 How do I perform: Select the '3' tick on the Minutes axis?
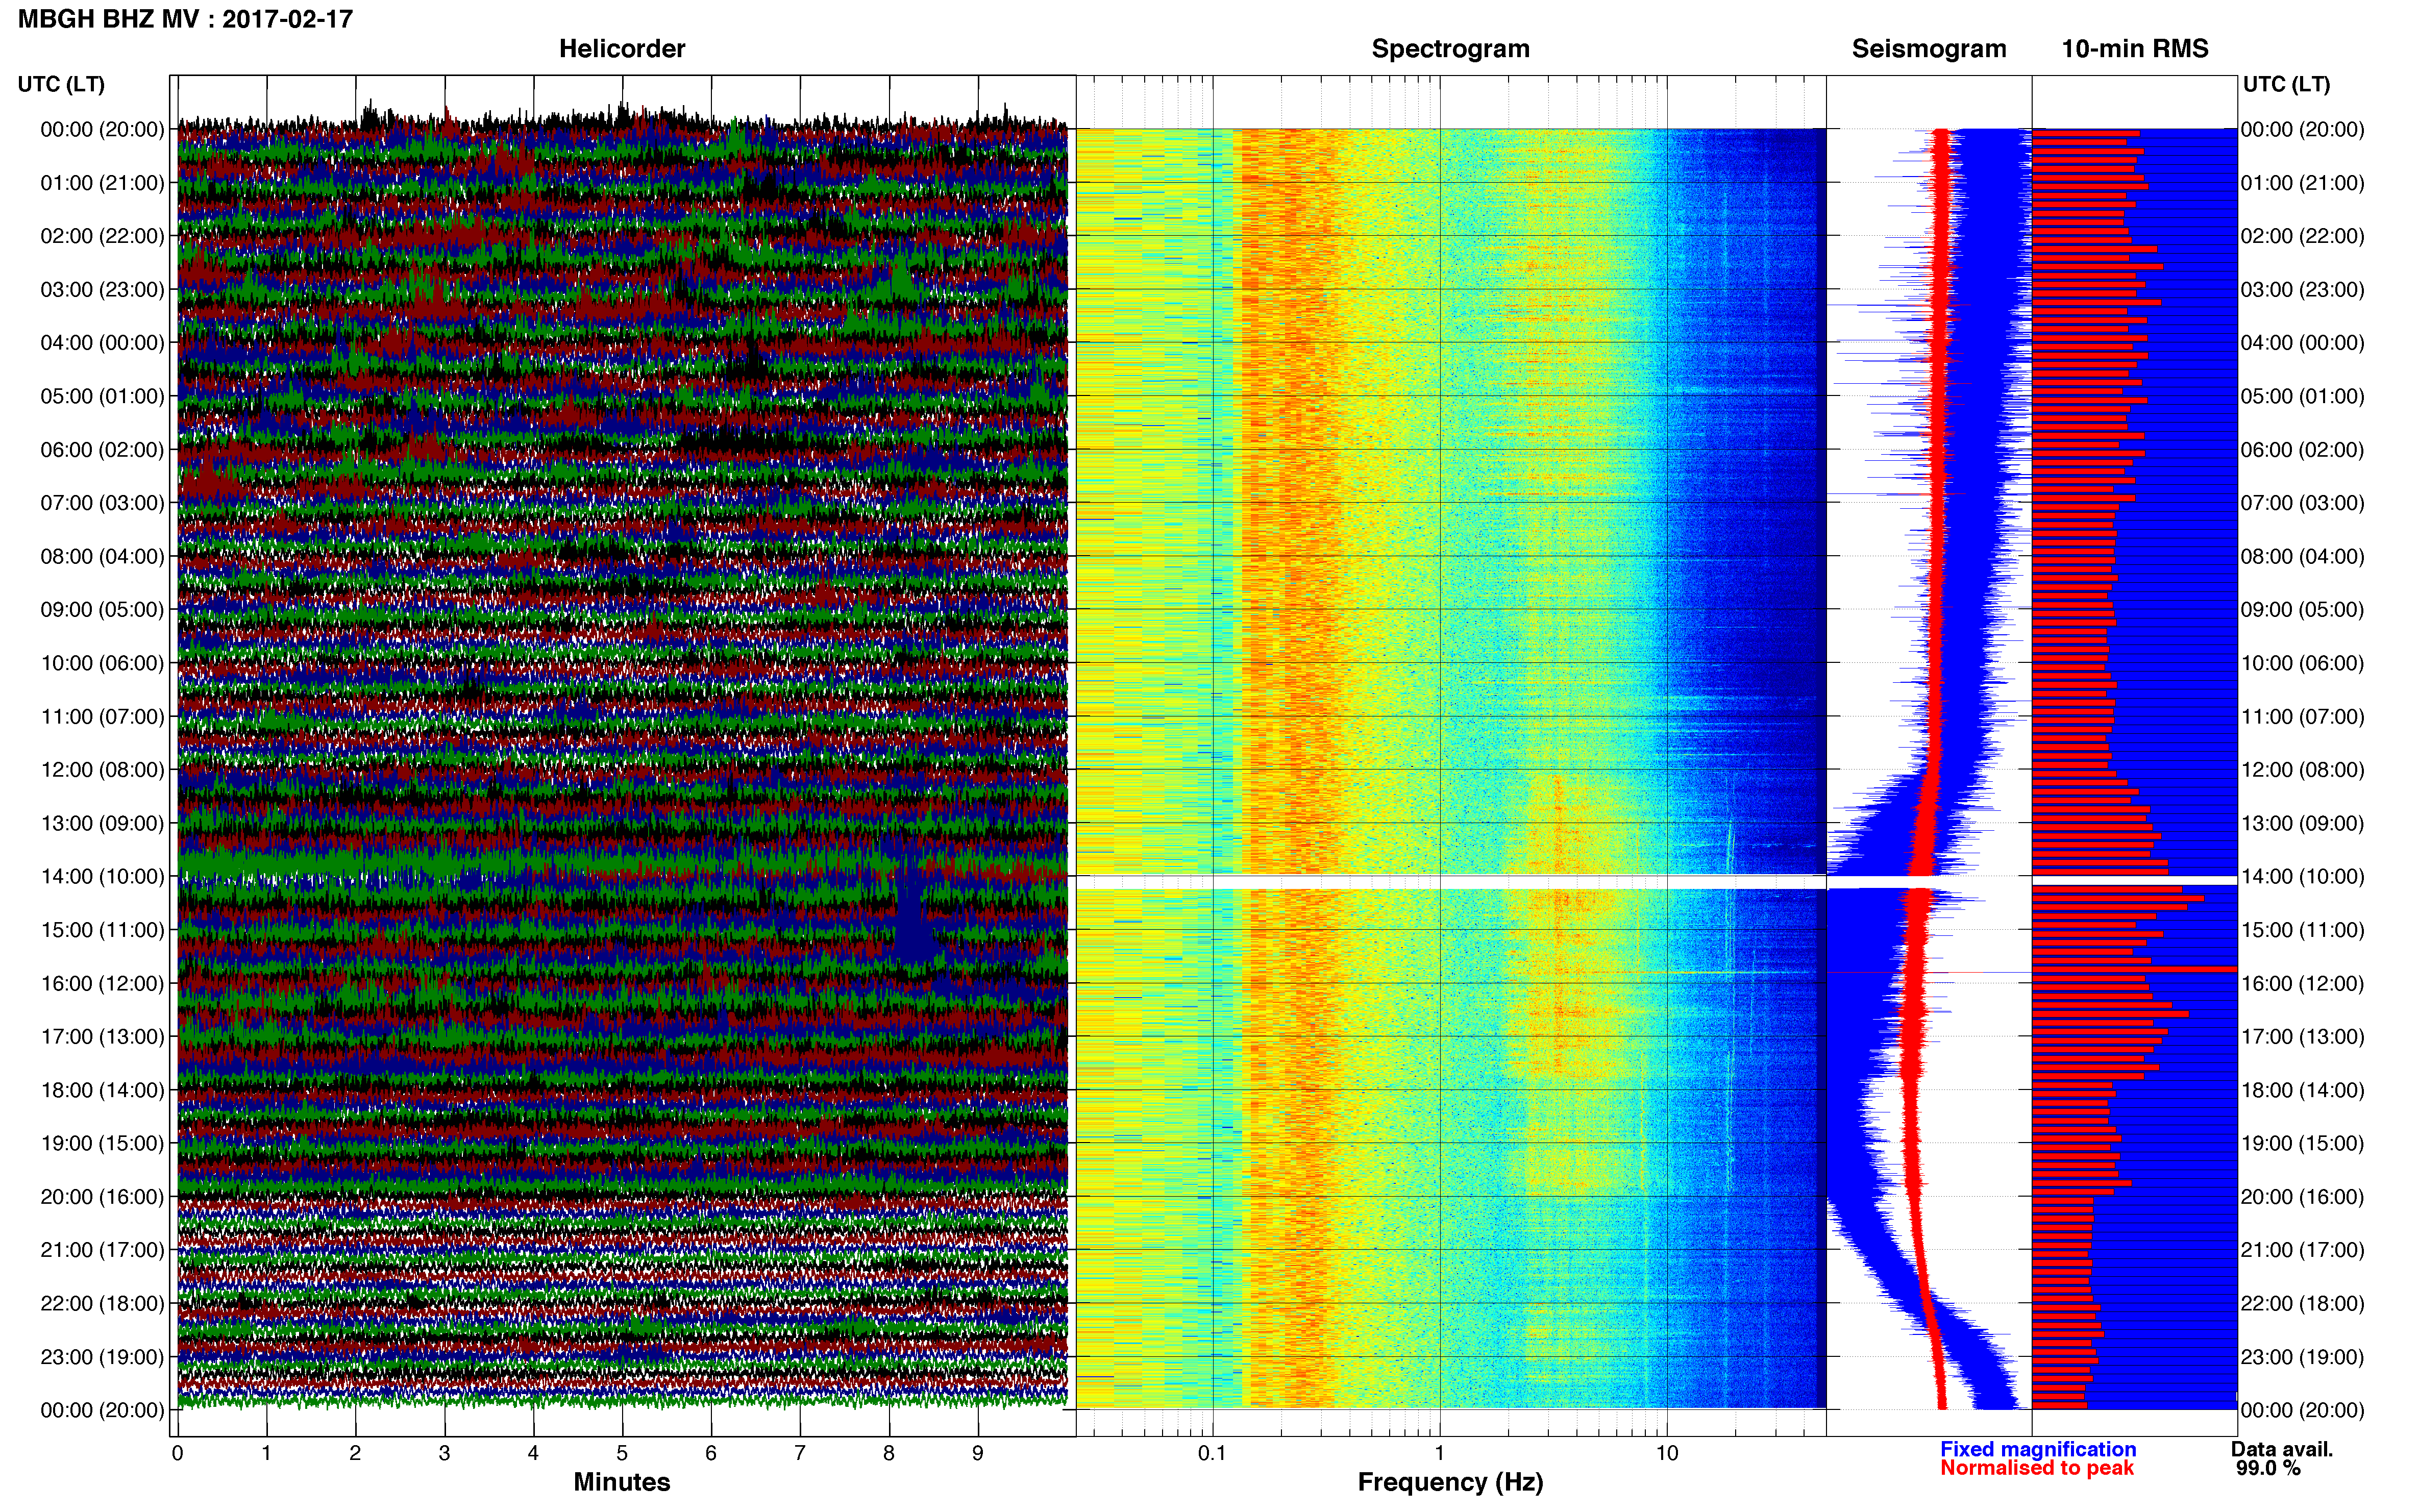pyautogui.click(x=444, y=1454)
